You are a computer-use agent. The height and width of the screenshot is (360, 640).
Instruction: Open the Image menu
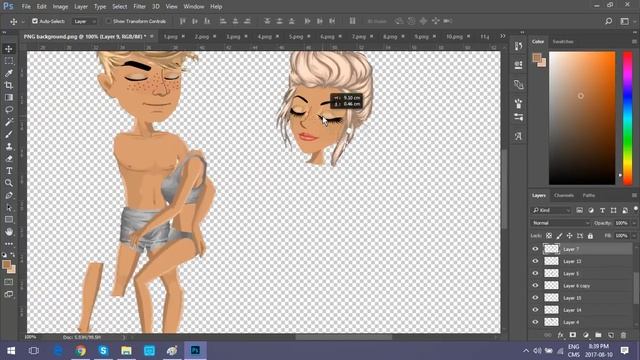(x=60, y=7)
